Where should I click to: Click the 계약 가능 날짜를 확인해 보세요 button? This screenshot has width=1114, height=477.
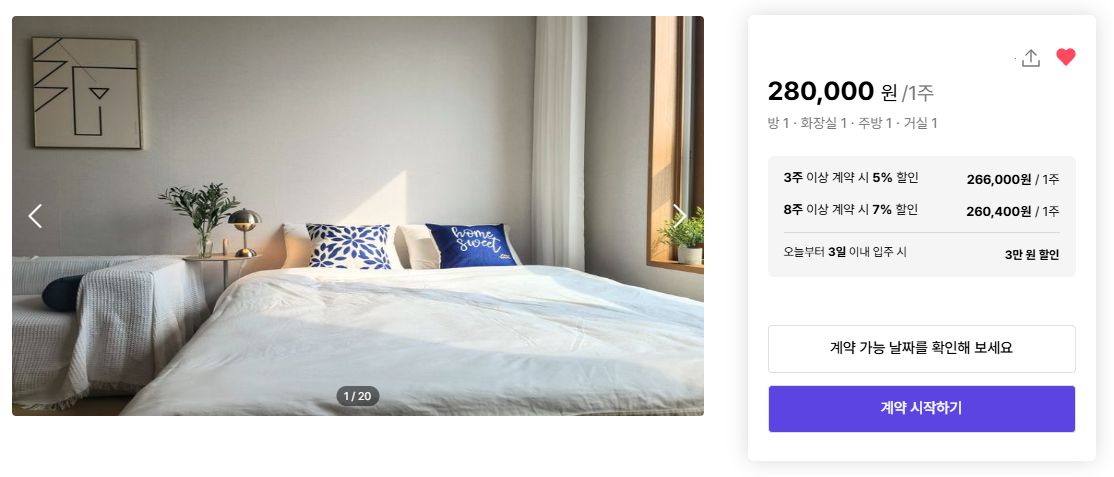[921, 348]
